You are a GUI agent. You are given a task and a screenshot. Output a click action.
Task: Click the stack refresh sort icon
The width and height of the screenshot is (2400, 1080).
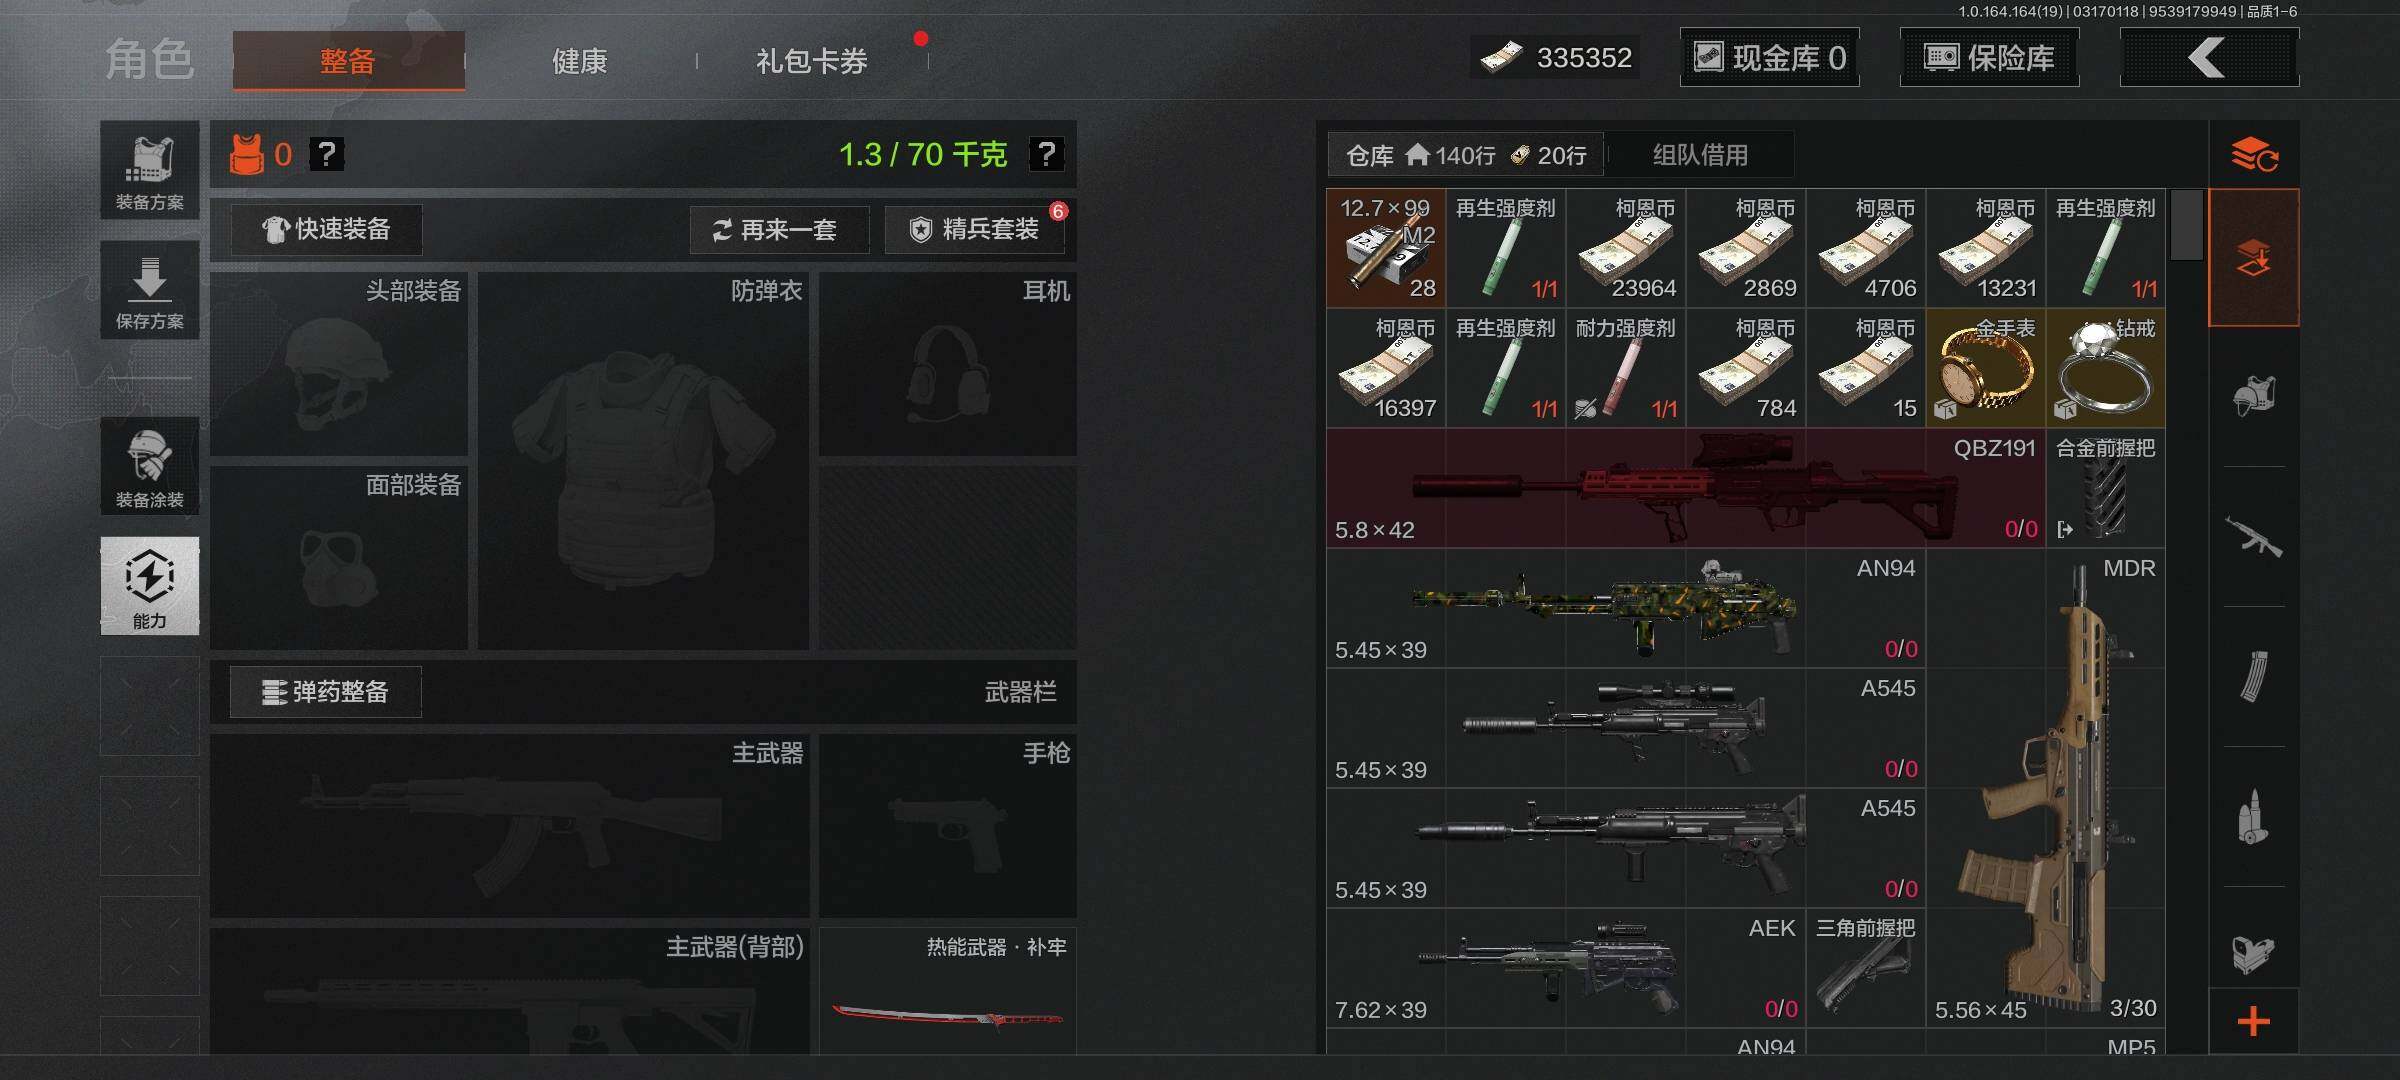tap(2254, 155)
